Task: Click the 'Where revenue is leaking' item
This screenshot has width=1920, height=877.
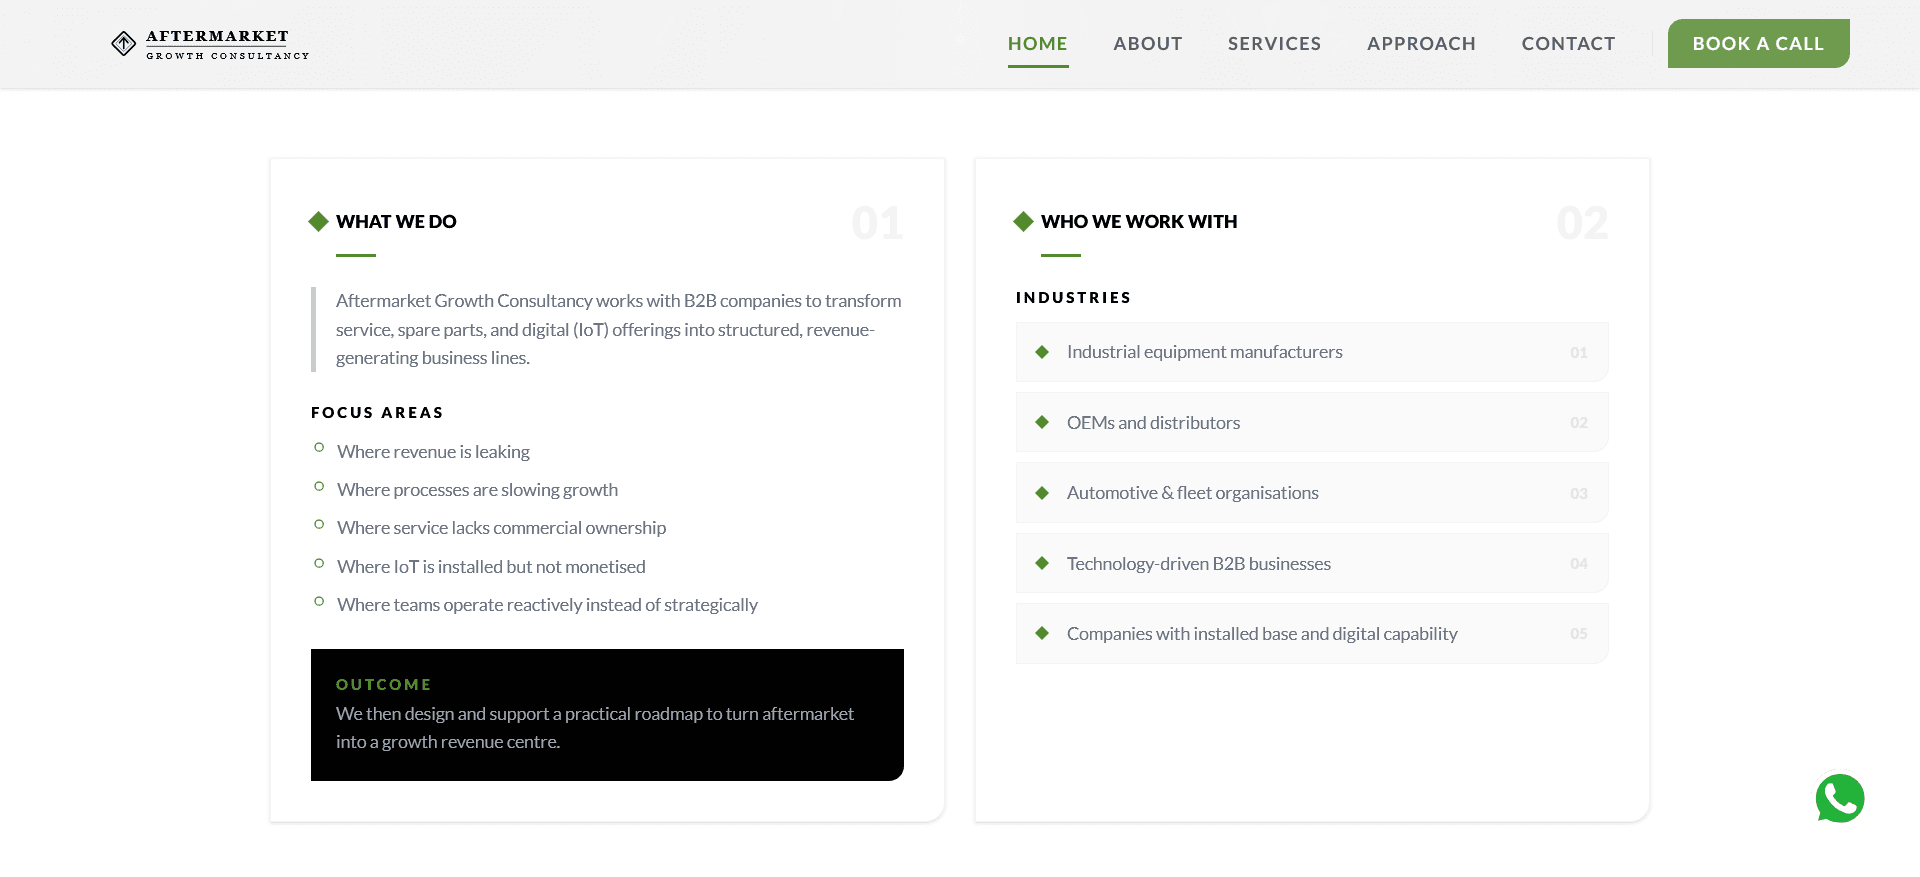Action: point(433,452)
